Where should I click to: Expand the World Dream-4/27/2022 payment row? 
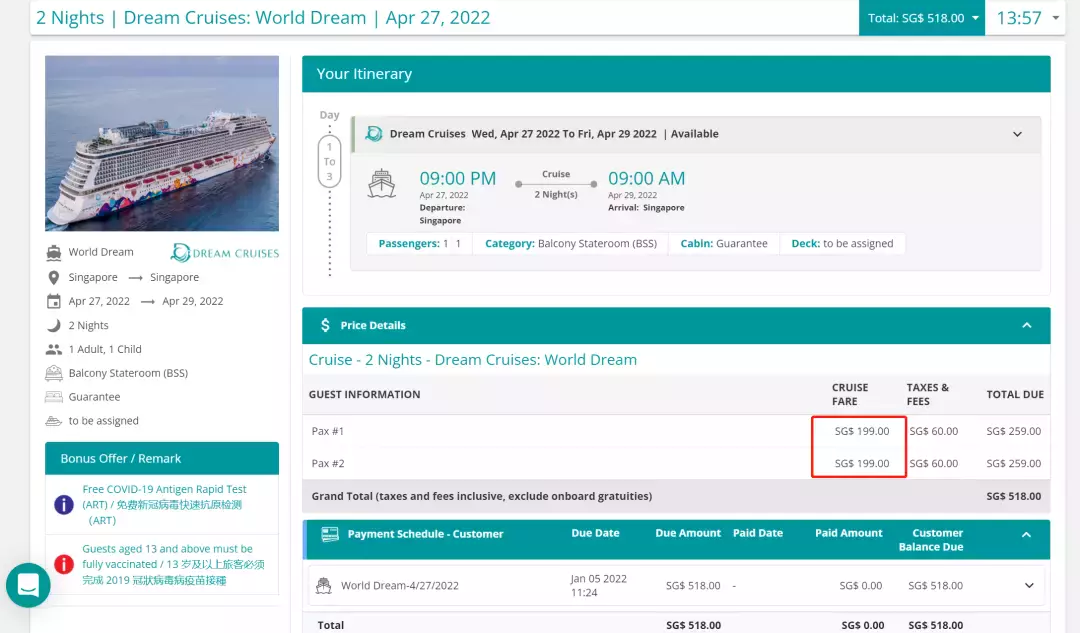click(1029, 585)
